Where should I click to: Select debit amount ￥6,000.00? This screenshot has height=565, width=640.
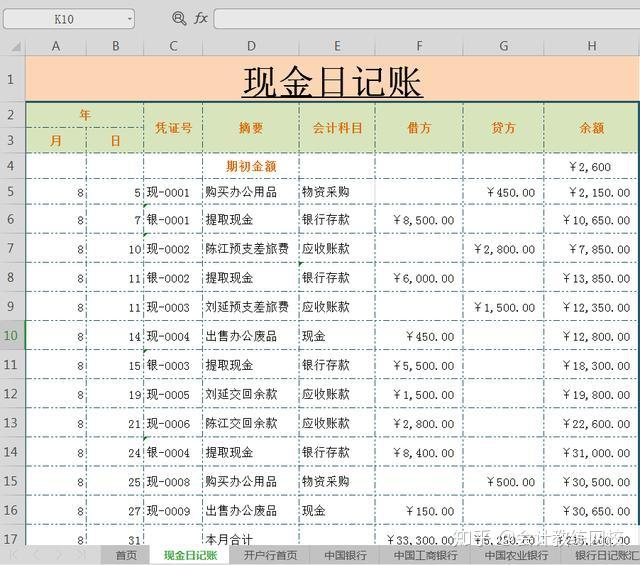point(419,278)
